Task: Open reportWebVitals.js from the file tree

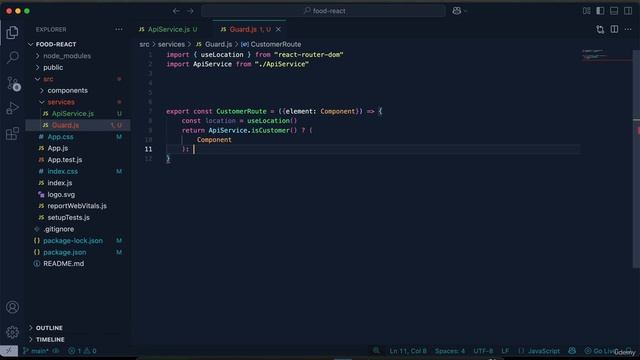Action: tap(78, 206)
